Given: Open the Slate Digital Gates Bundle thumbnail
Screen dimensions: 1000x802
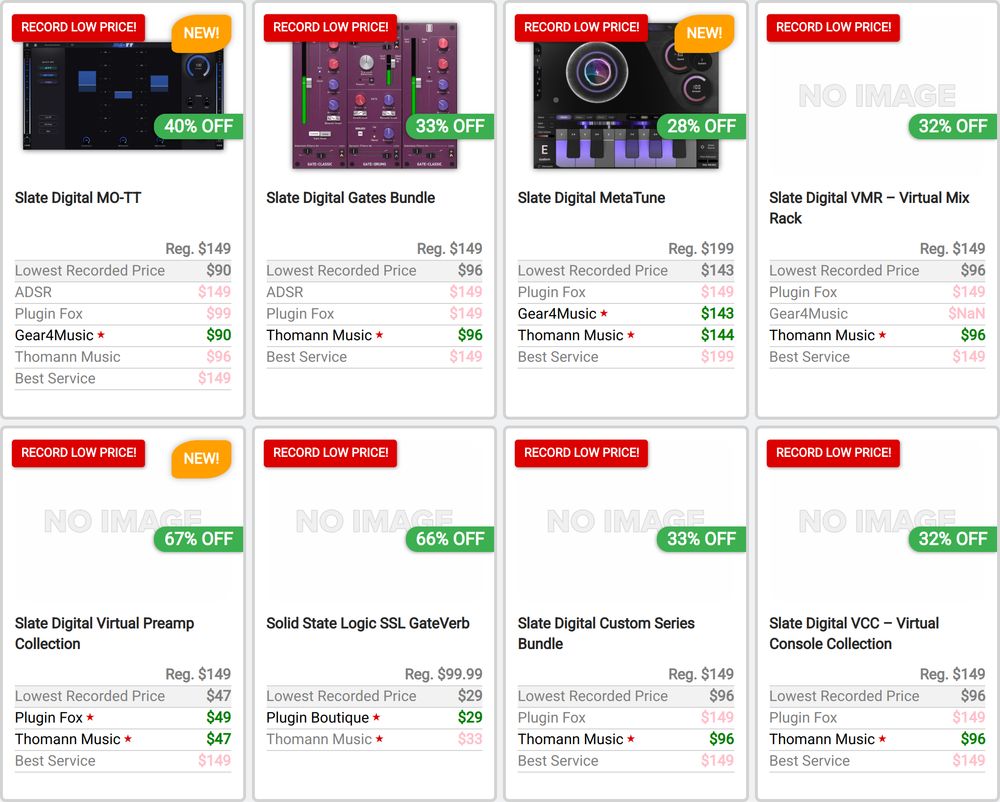Looking at the screenshot, I should pyautogui.click(x=375, y=96).
